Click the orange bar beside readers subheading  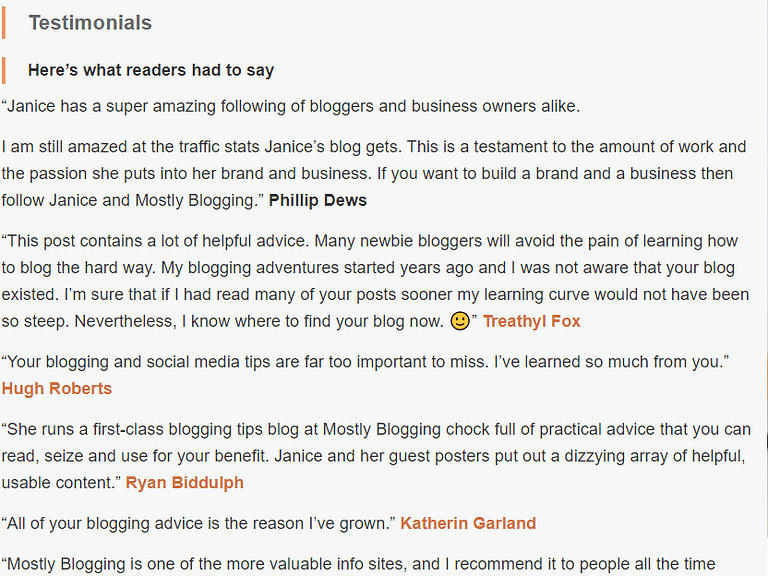[5, 70]
